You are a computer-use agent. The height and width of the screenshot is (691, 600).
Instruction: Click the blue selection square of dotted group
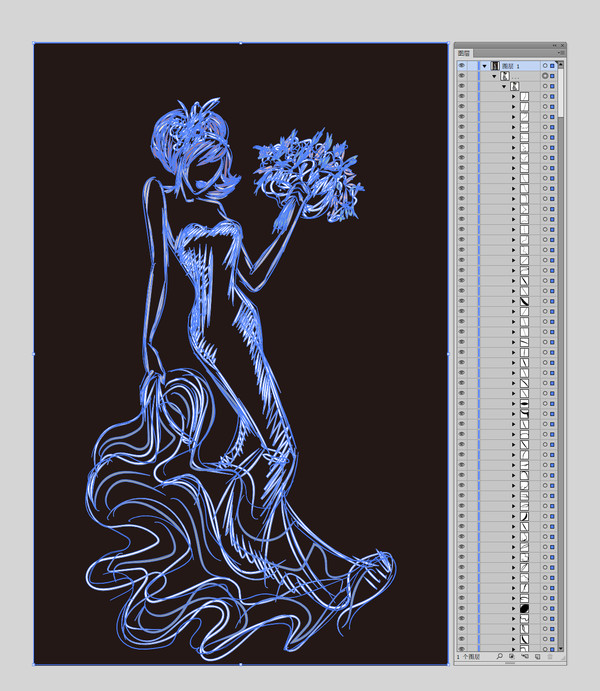(552, 76)
